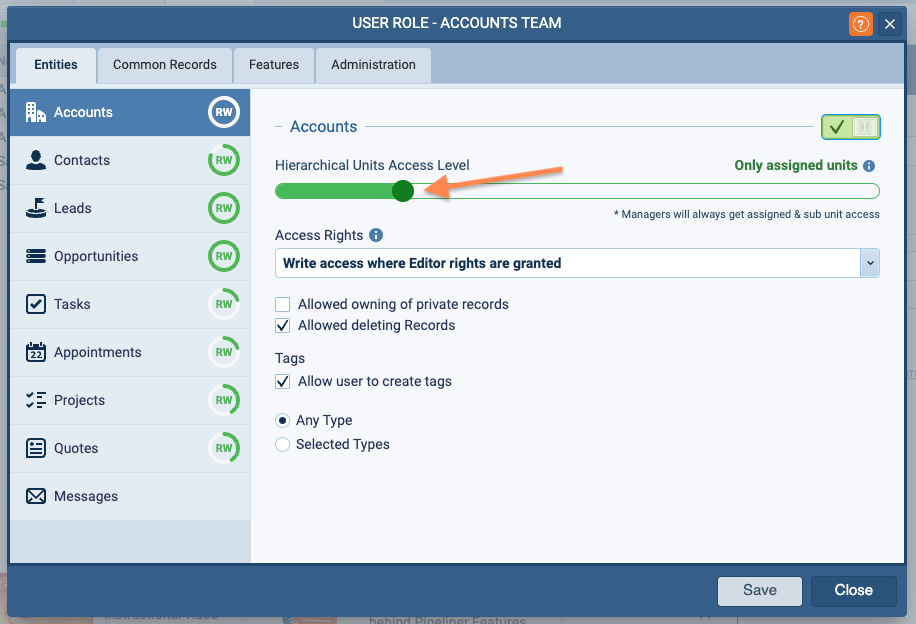Click the Messages envelope icon
Image resolution: width=916 pixels, height=624 pixels.
tap(36, 496)
